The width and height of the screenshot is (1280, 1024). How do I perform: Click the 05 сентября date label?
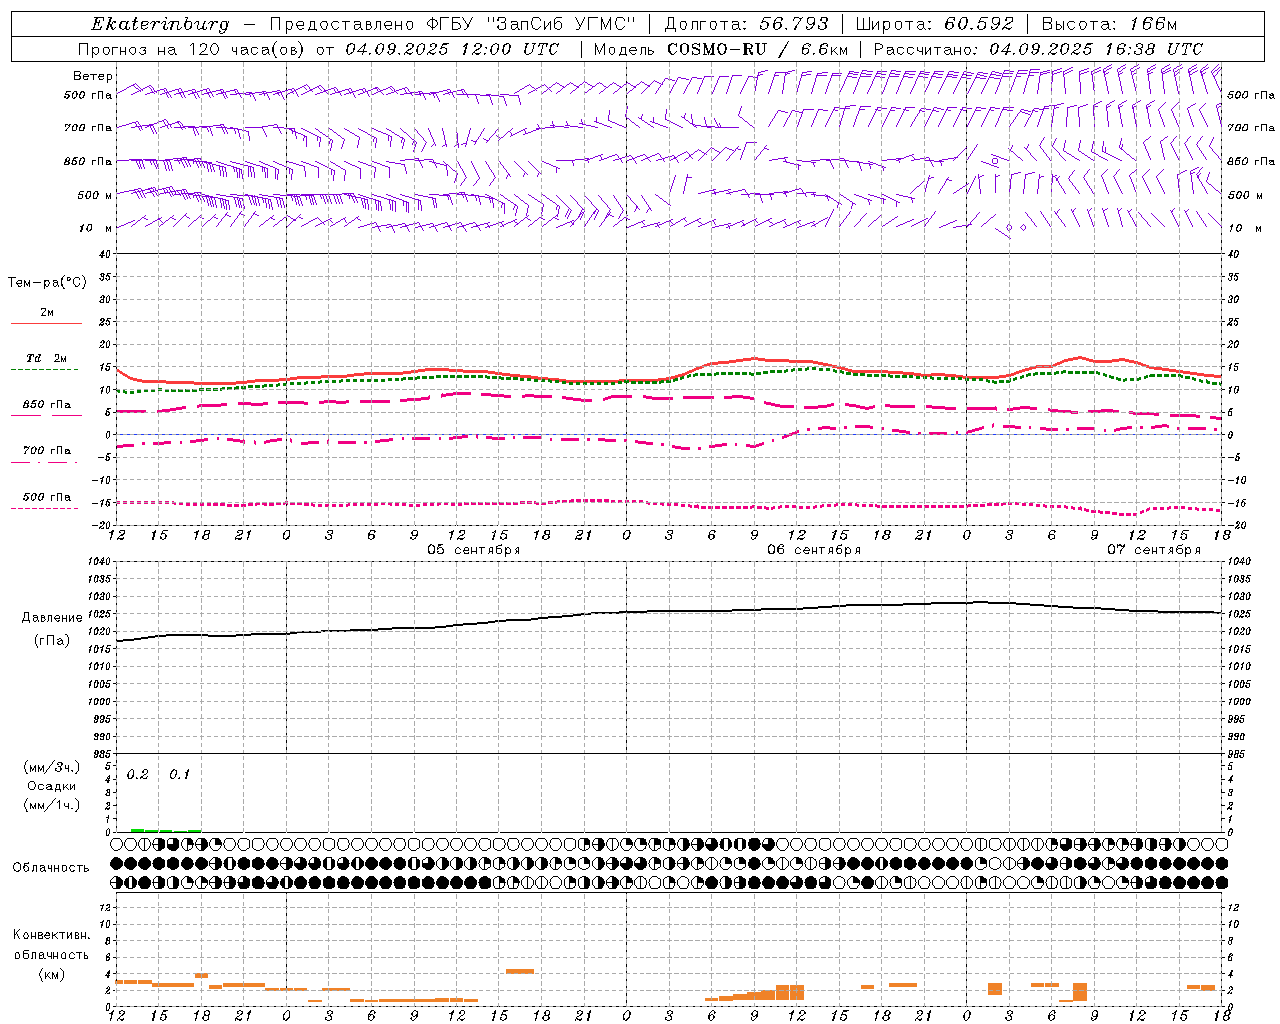[474, 550]
